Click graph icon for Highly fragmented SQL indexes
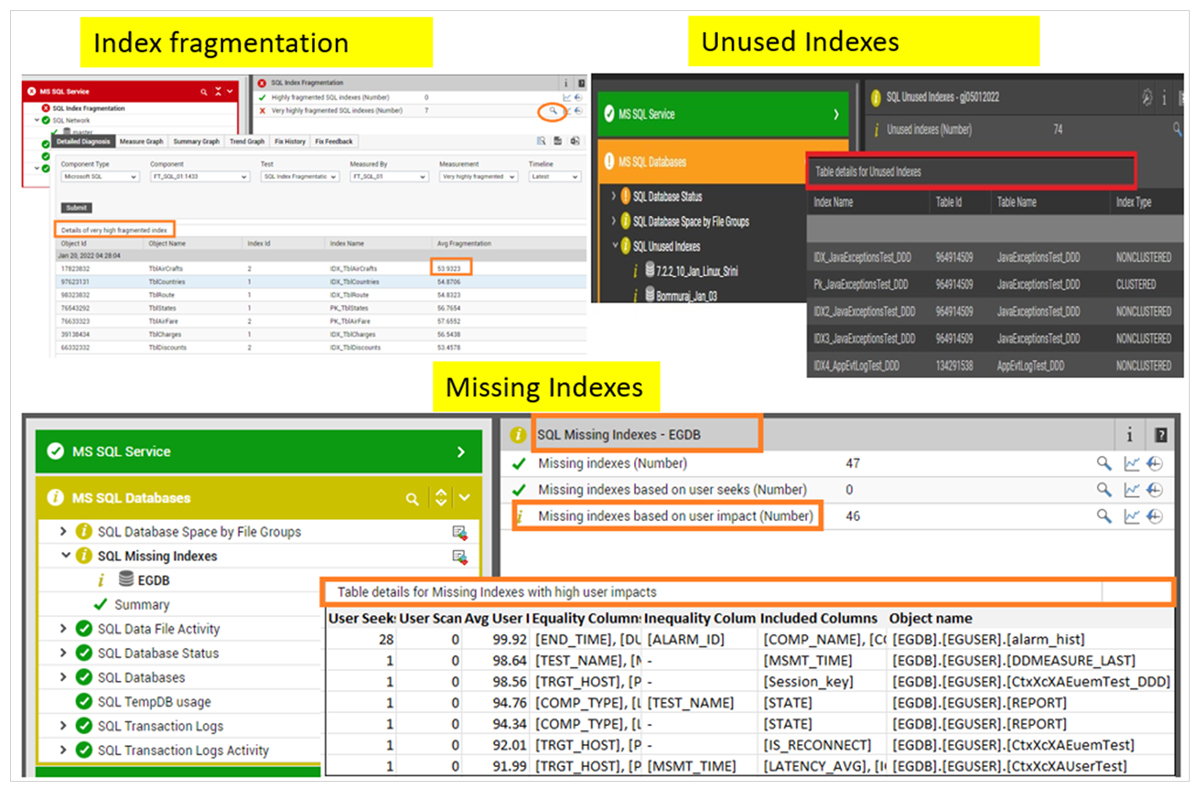The width and height of the screenshot is (1200, 792). (x=567, y=97)
